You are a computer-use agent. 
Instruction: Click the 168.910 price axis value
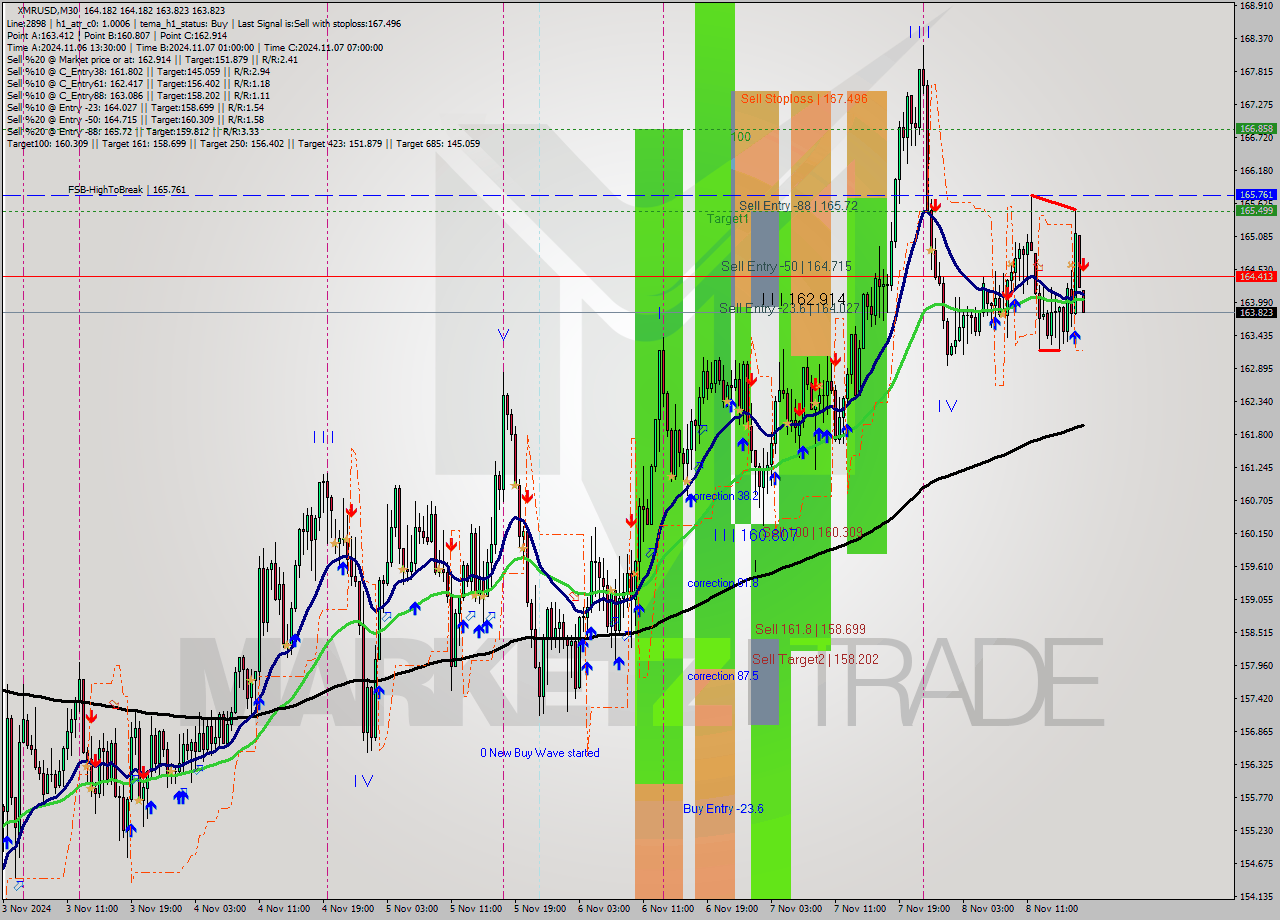1256,6
